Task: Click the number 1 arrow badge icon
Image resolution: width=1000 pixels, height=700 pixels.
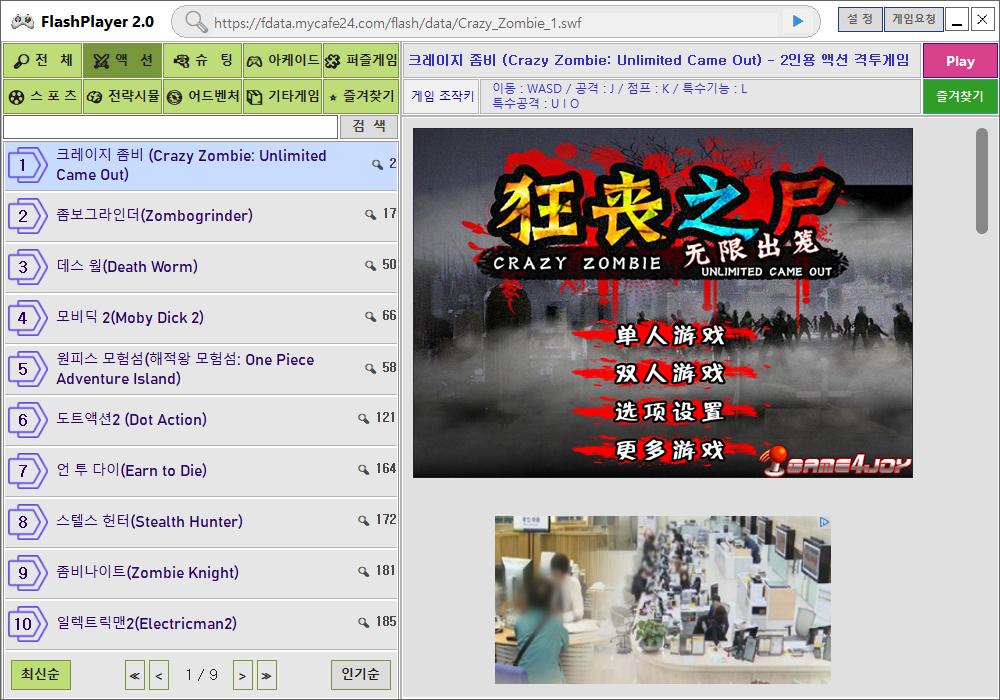Action: (27, 165)
